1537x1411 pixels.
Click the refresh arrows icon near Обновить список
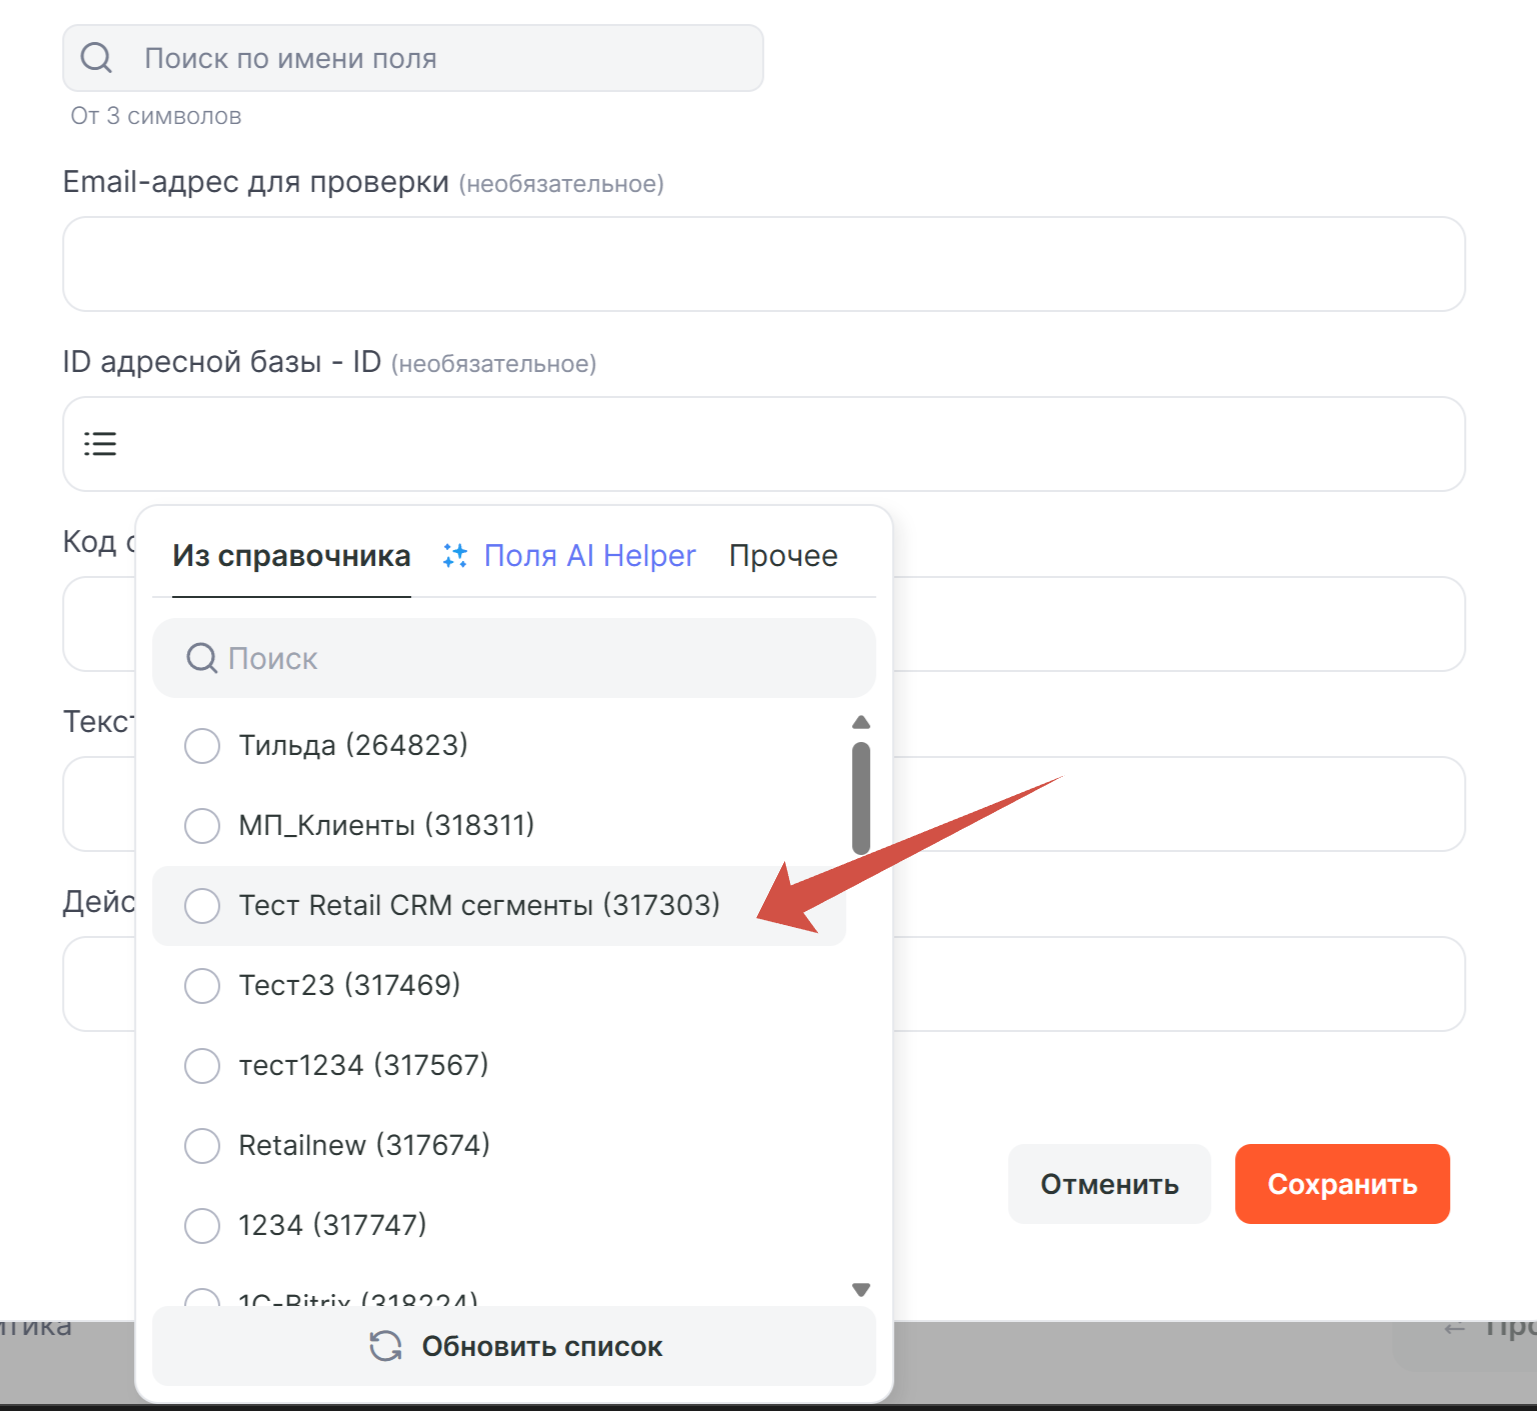[x=386, y=1346]
